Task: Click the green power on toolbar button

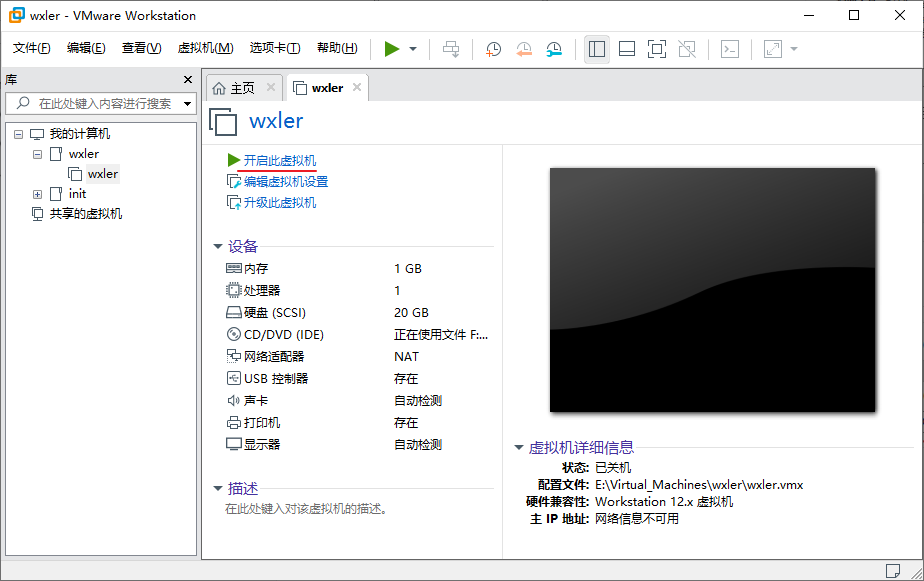Action: [391, 49]
